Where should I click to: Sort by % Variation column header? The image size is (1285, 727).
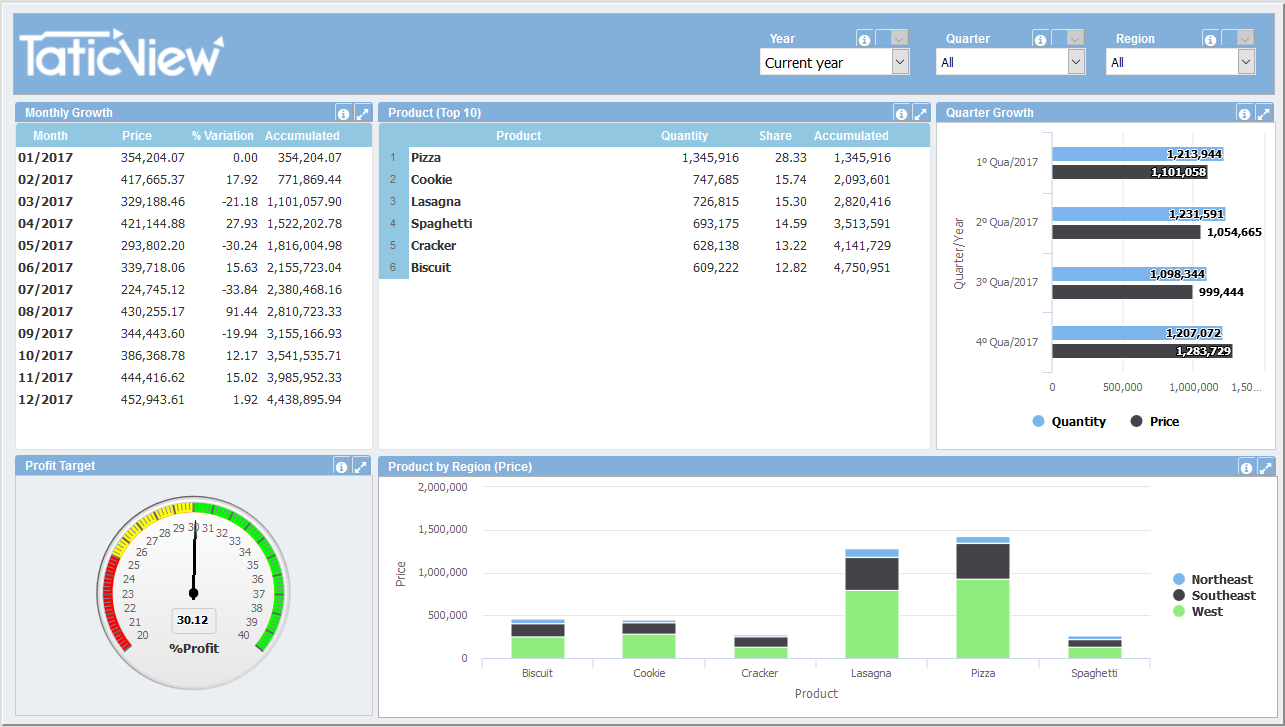coord(222,136)
